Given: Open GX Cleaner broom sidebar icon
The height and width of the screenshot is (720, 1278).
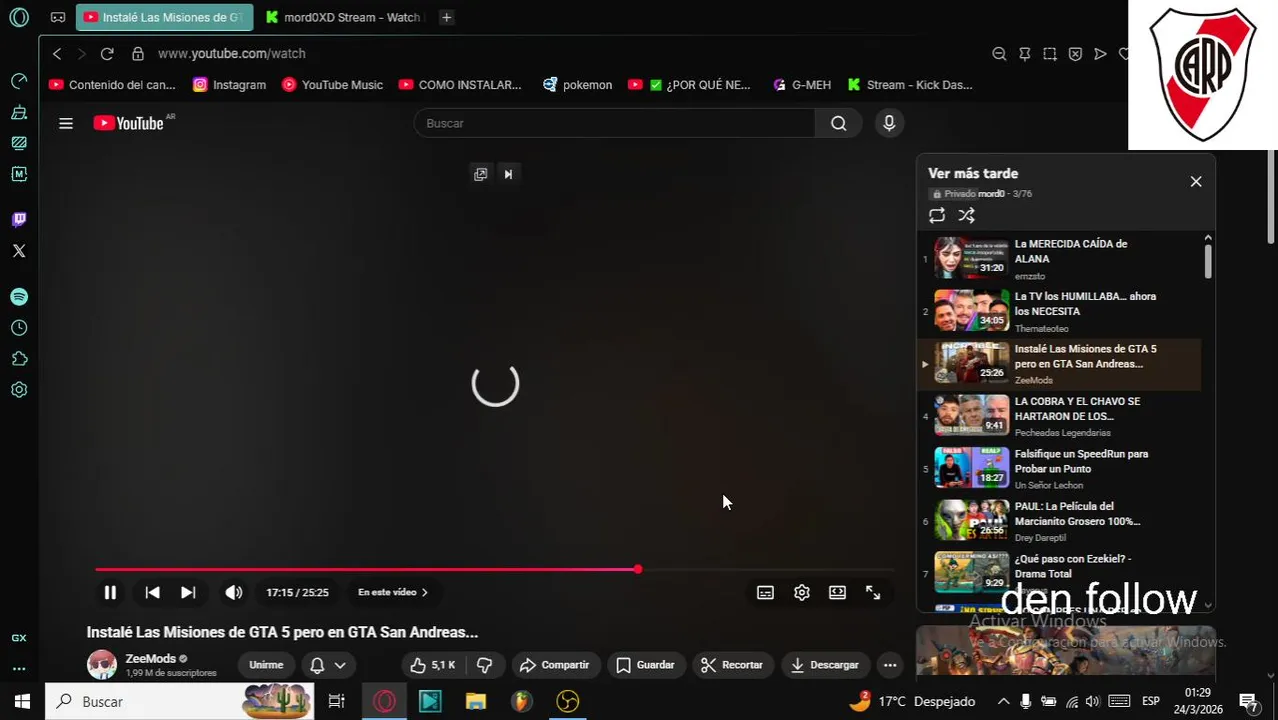Looking at the screenshot, I should (19, 112).
